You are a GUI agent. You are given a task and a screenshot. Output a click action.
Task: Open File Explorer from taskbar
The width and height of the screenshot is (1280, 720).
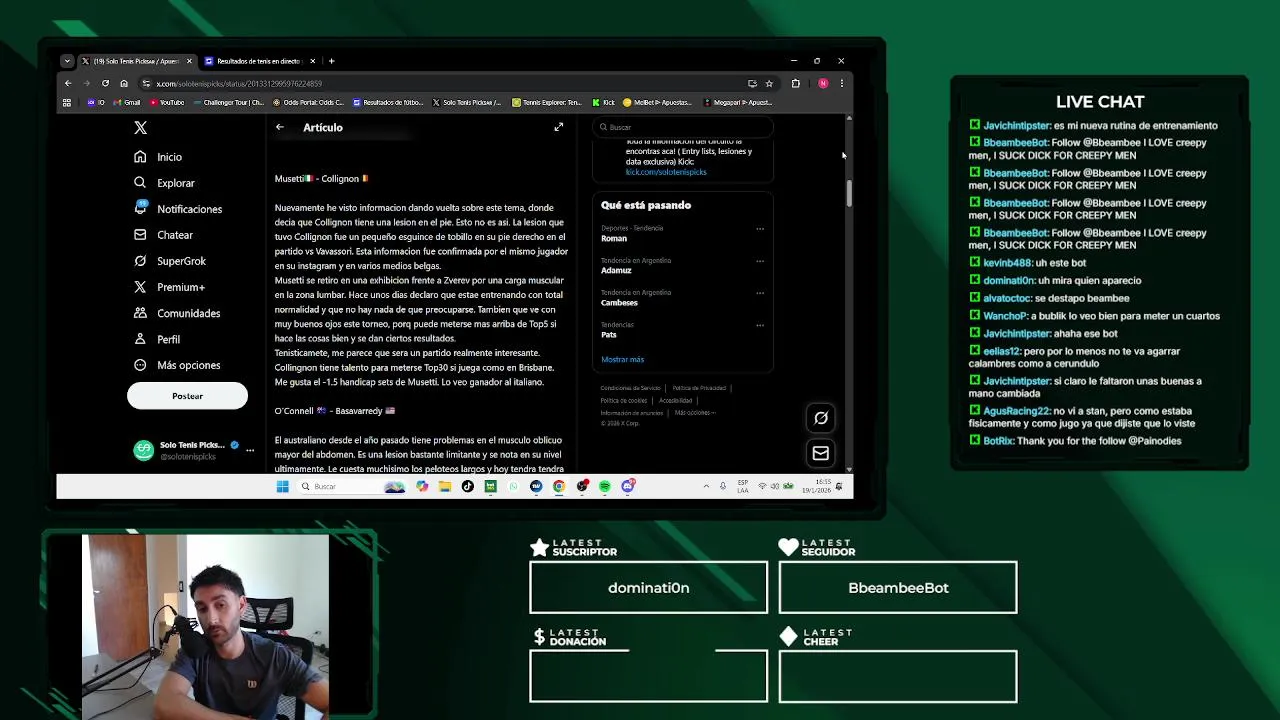click(x=444, y=486)
